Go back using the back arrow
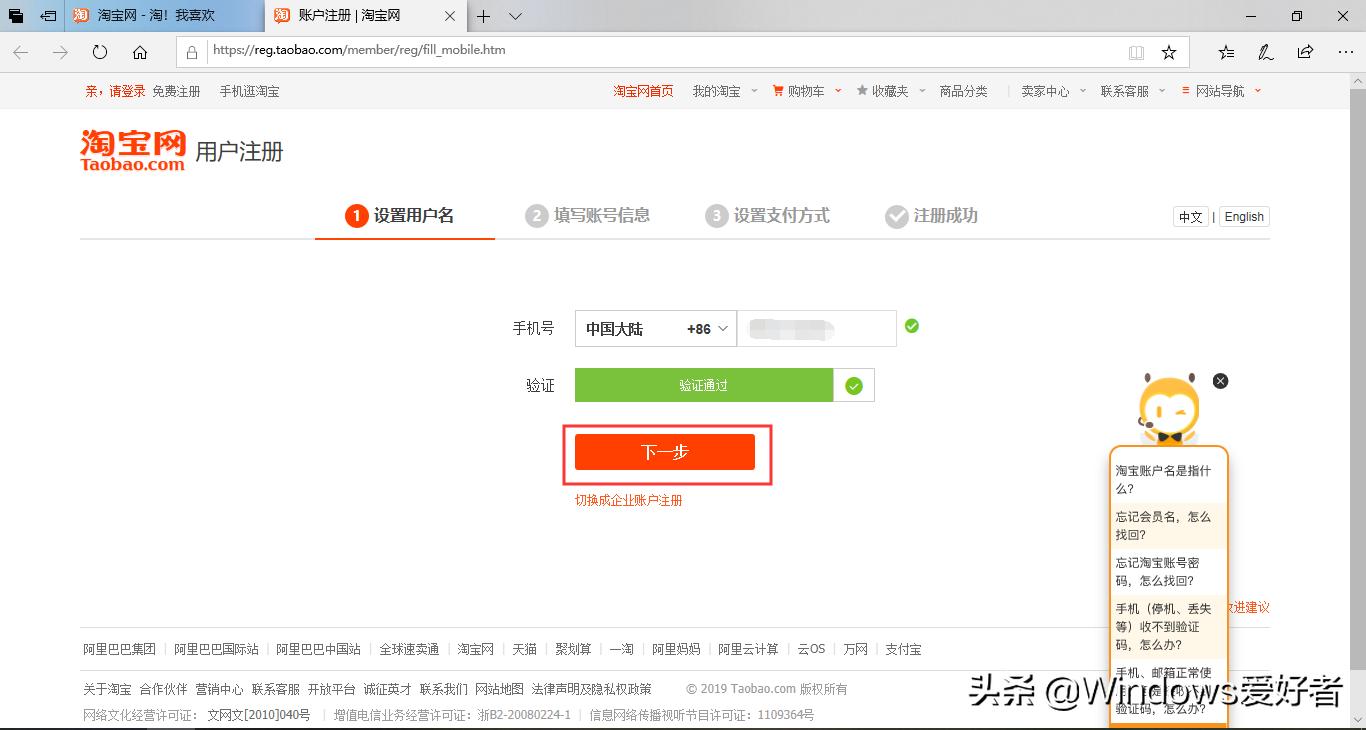The image size is (1366, 730). 20,52
